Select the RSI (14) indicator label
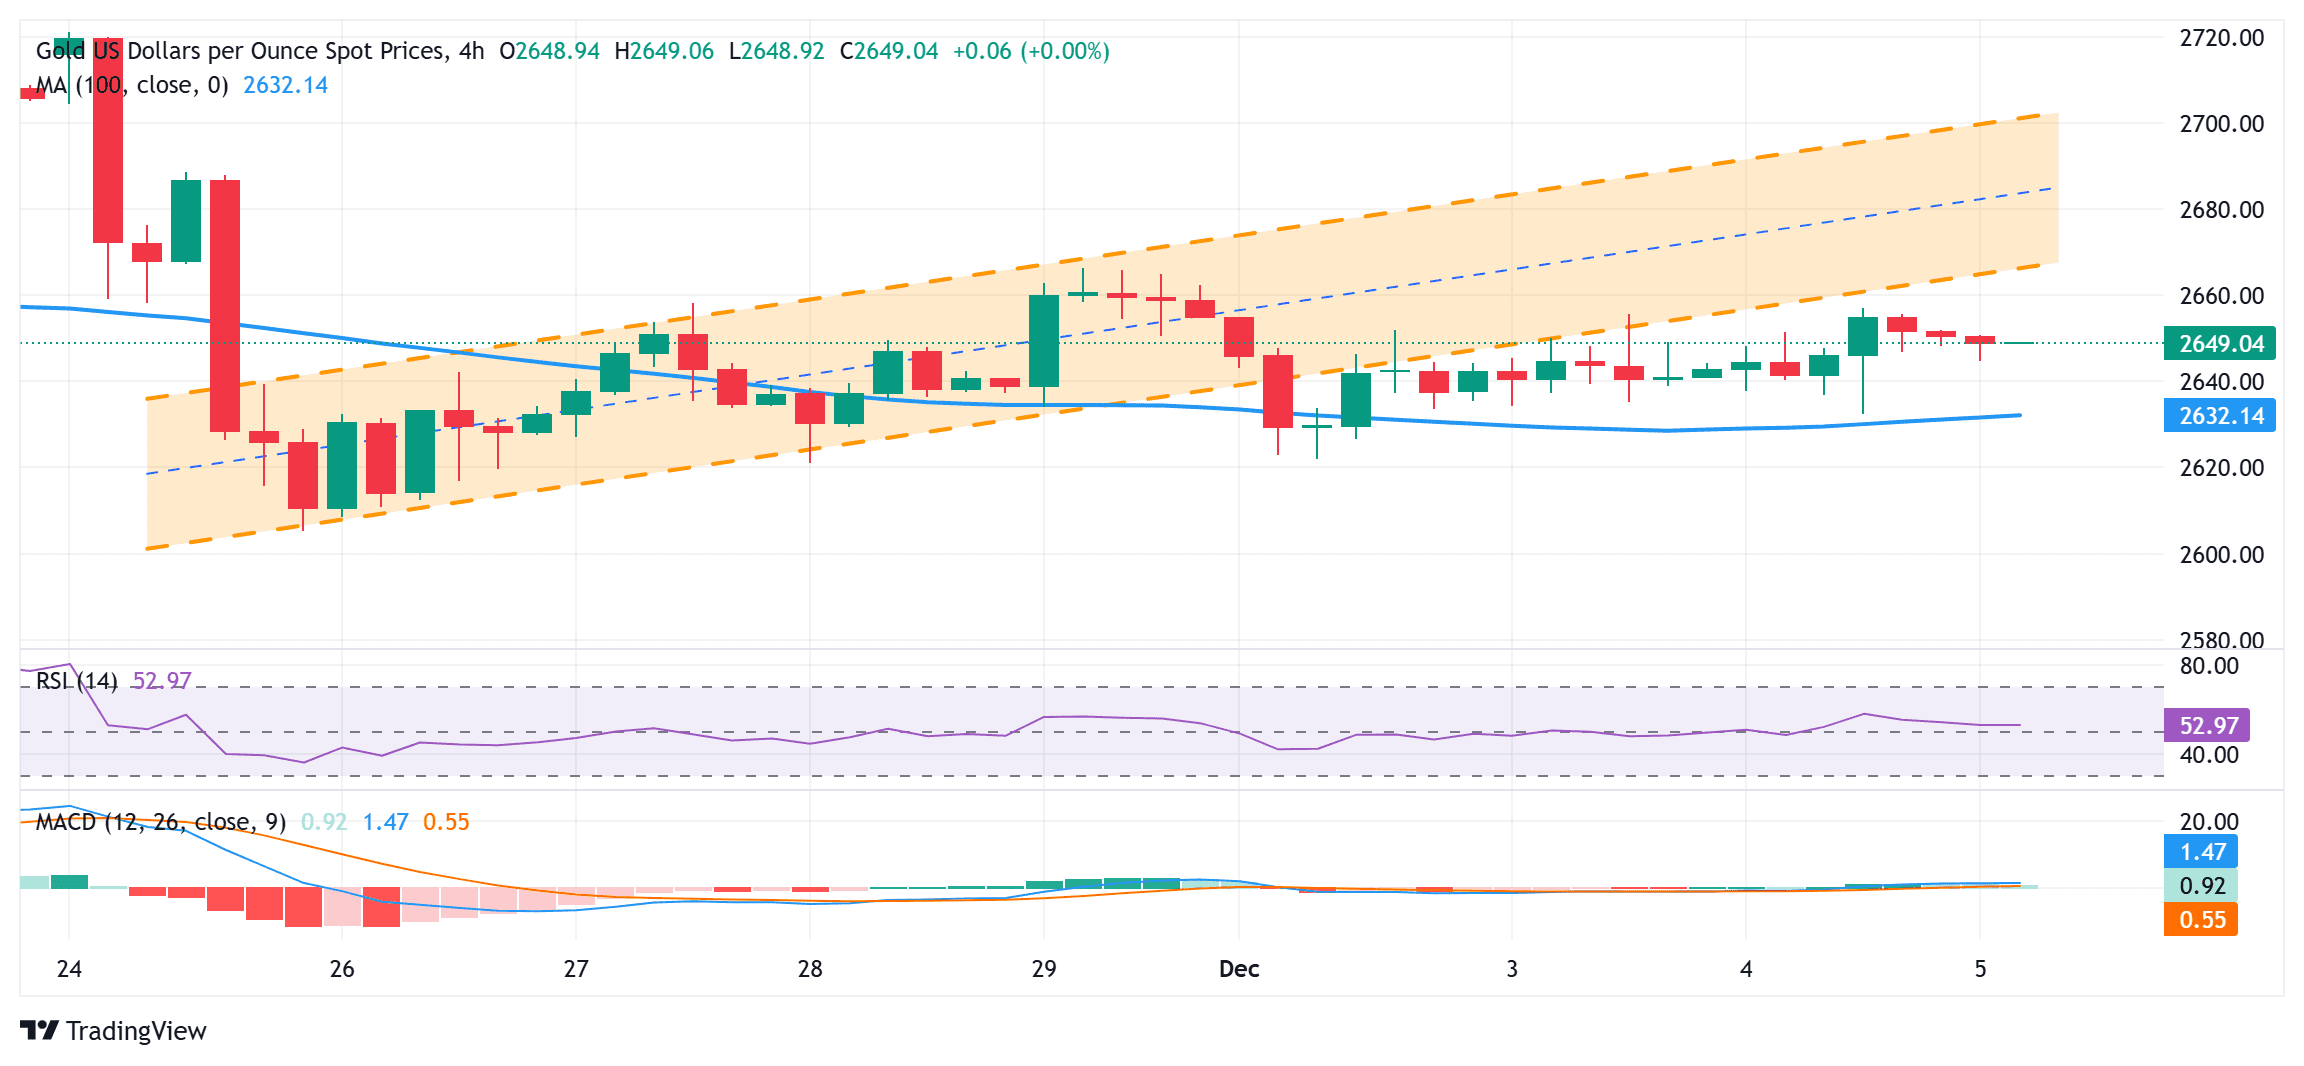This screenshot has height=1066, width=2304. click(77, 681)
